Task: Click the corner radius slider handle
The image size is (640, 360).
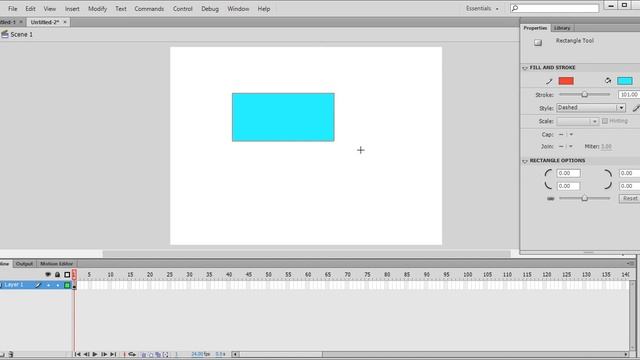Action: pos(584,198)
